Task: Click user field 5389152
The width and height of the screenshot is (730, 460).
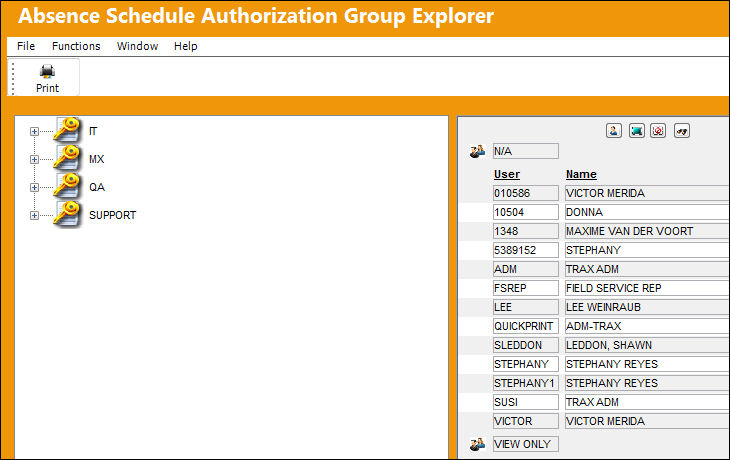Action: 526,250
